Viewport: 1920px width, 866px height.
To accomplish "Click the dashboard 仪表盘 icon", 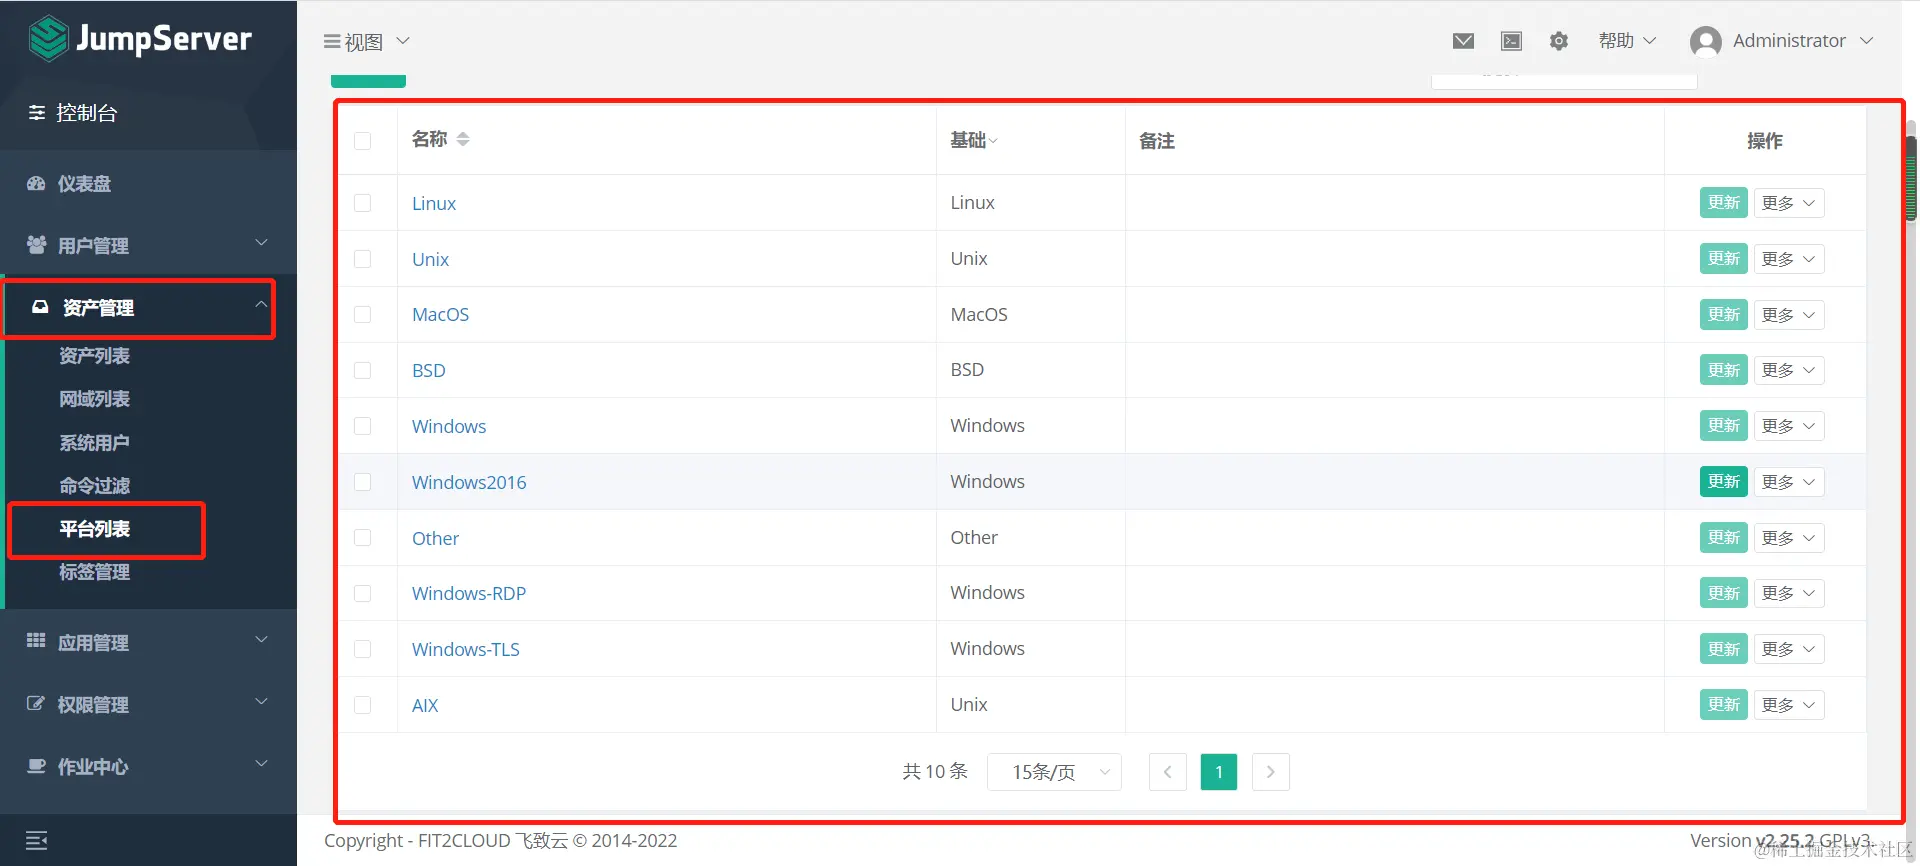I will coord(36,183).
